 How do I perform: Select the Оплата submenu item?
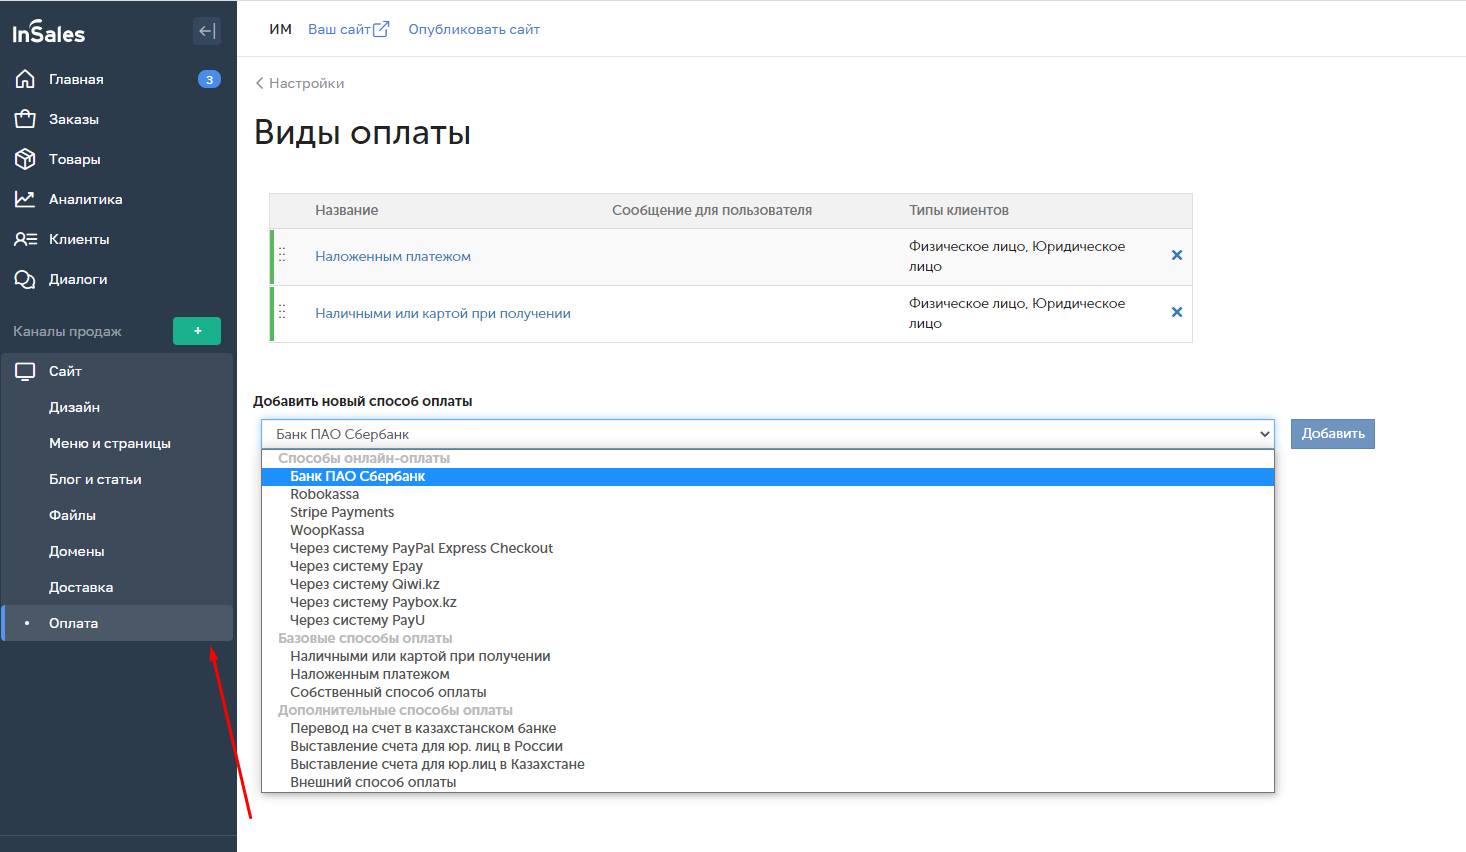(x=118, y=623)
